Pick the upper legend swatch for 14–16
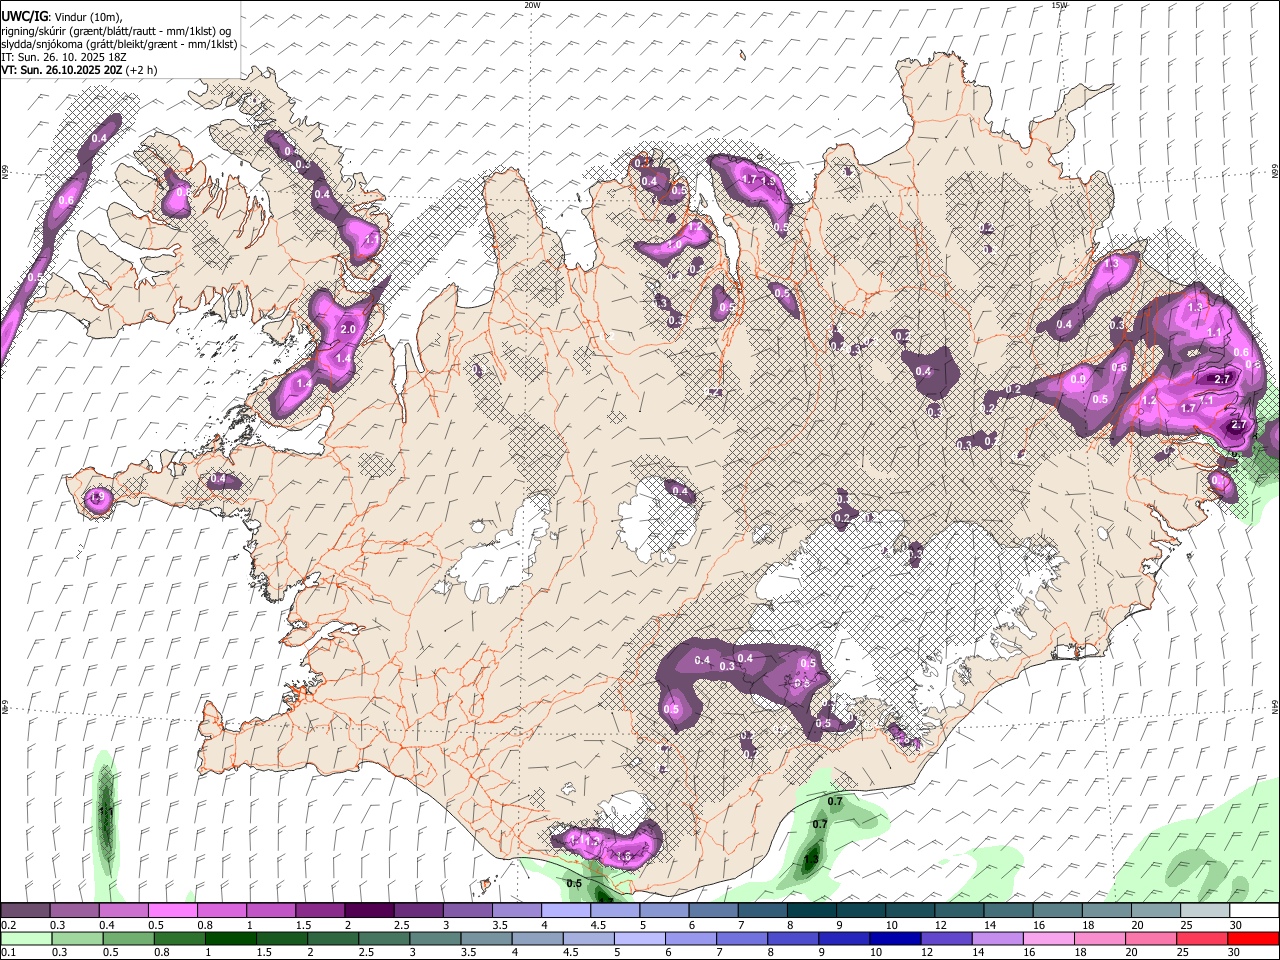1280x960 pixels. point(1007,911)
